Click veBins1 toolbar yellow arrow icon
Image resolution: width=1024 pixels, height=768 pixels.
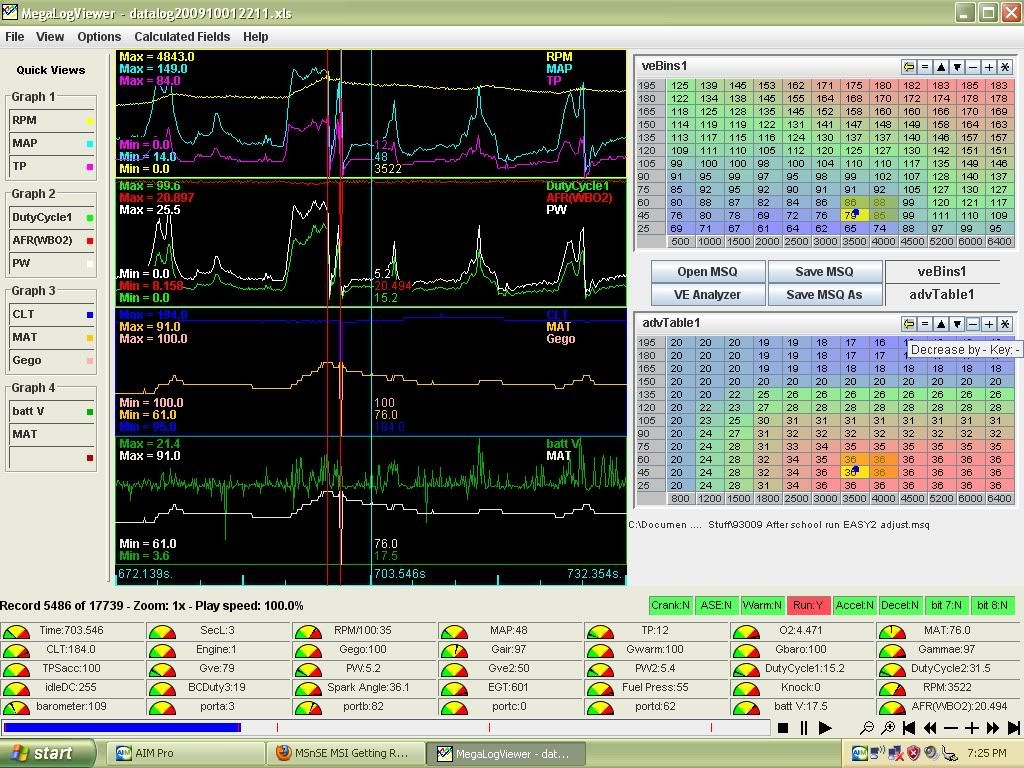coord(909,67)
